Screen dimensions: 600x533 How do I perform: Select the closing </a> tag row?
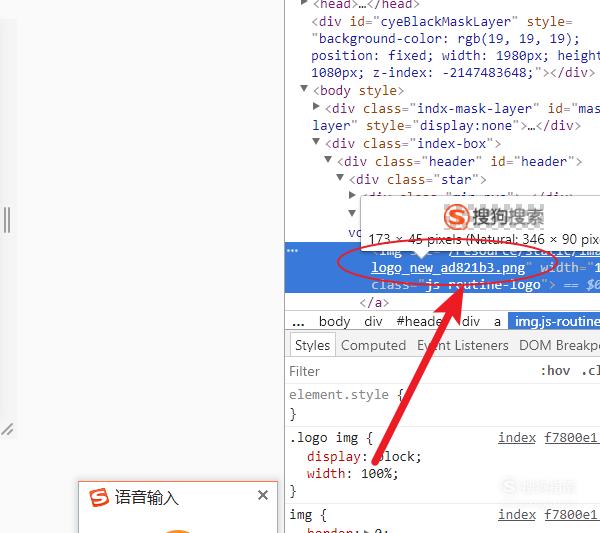374,303
